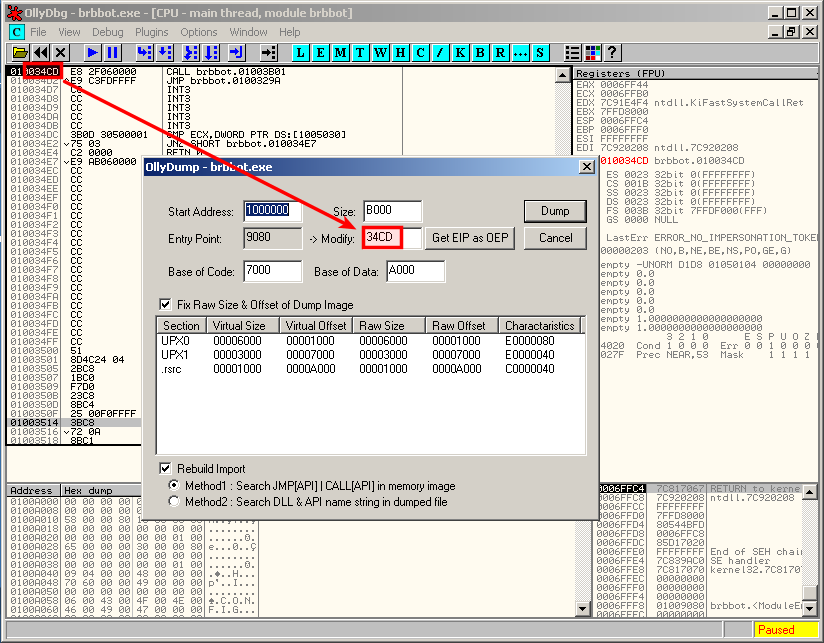Click the Start Address input field
824x643 pixels.
[272, 211]
